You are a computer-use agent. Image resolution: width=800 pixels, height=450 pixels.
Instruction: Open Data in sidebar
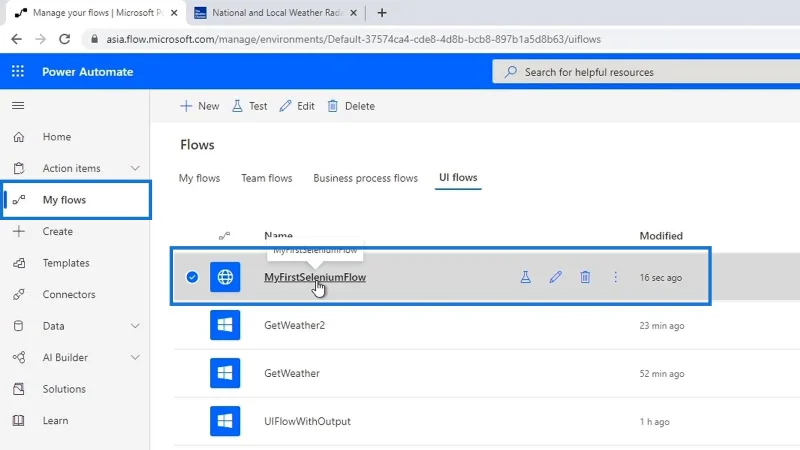[x=54, y=326]
